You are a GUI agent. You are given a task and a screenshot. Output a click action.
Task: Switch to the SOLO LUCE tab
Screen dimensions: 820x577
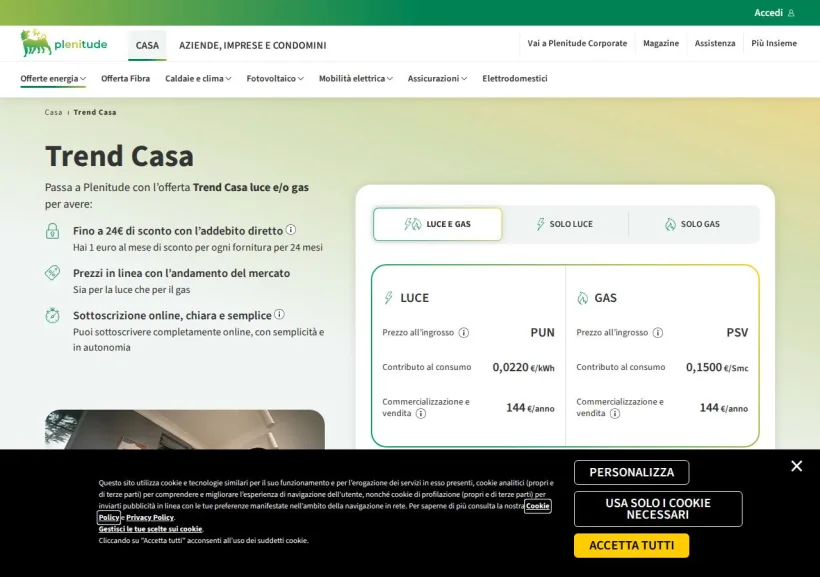pyautogui.click(x=565, y=224)
